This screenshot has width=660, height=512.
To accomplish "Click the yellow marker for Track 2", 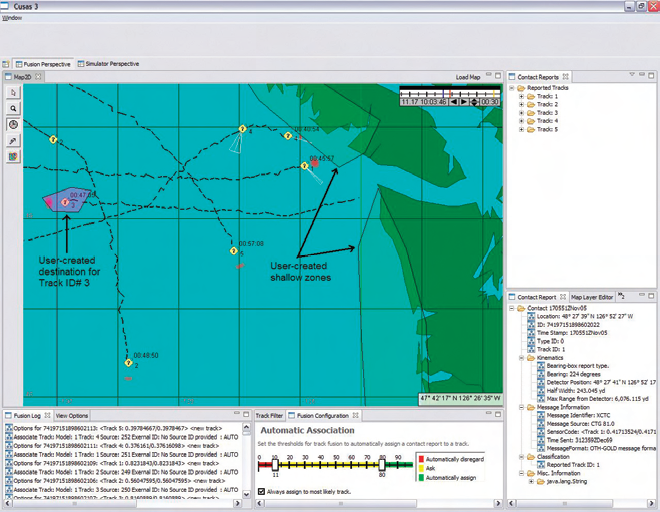I will 129,363.
